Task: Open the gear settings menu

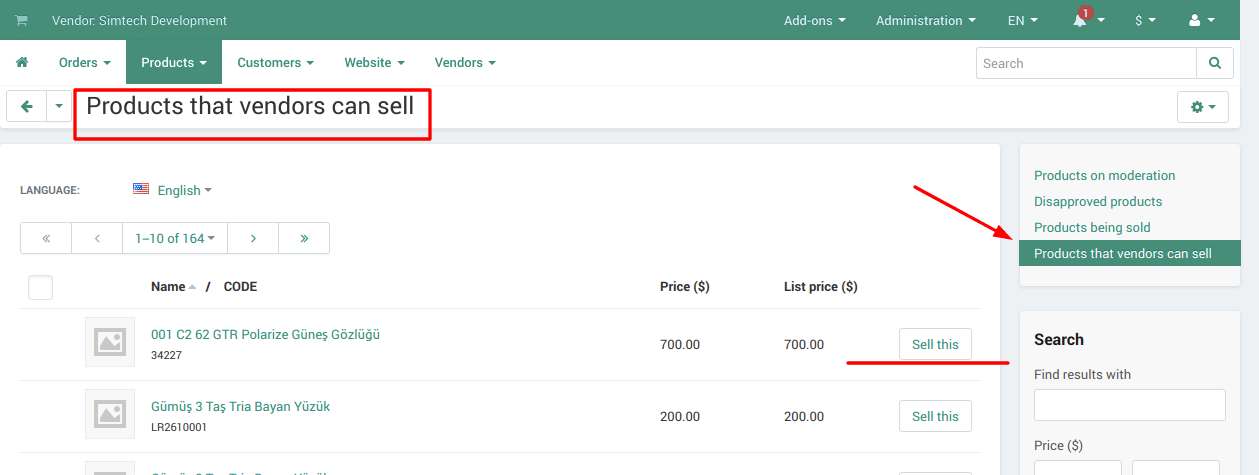Action: (x=1202, y=106)
